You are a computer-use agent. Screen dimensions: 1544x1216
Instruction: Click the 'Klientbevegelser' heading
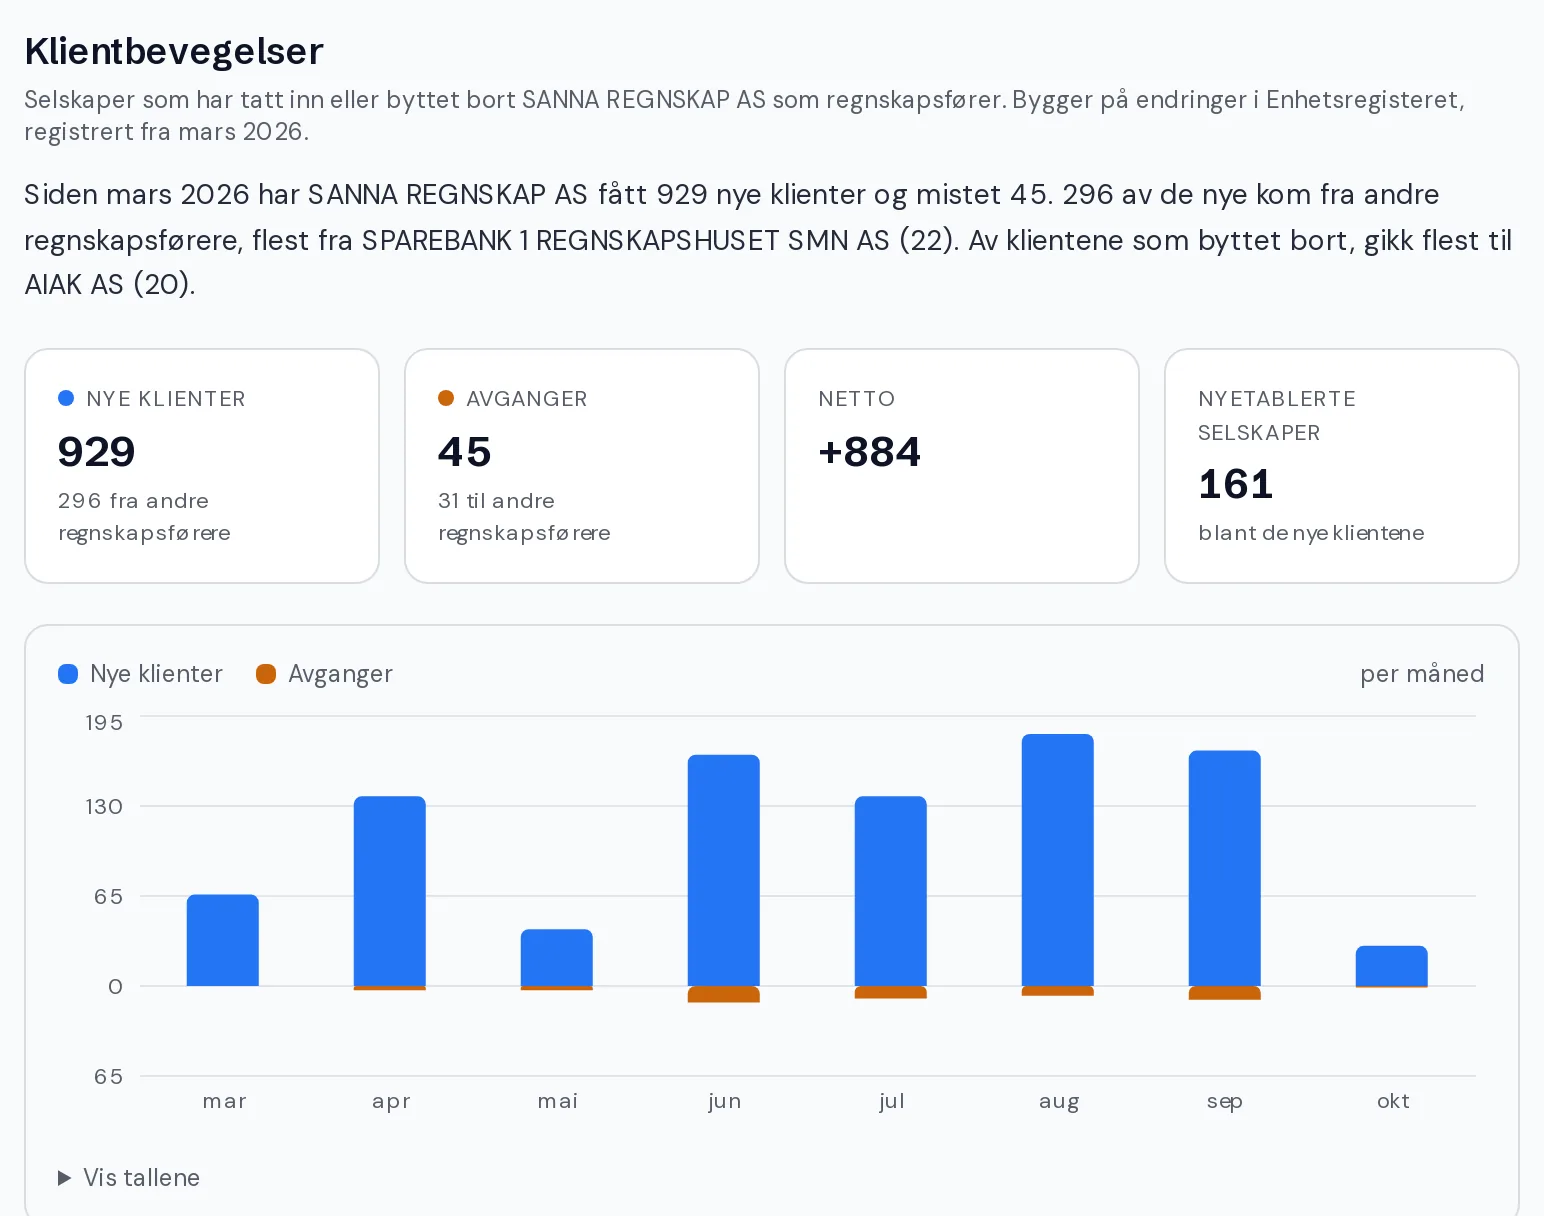coord(174,51)
